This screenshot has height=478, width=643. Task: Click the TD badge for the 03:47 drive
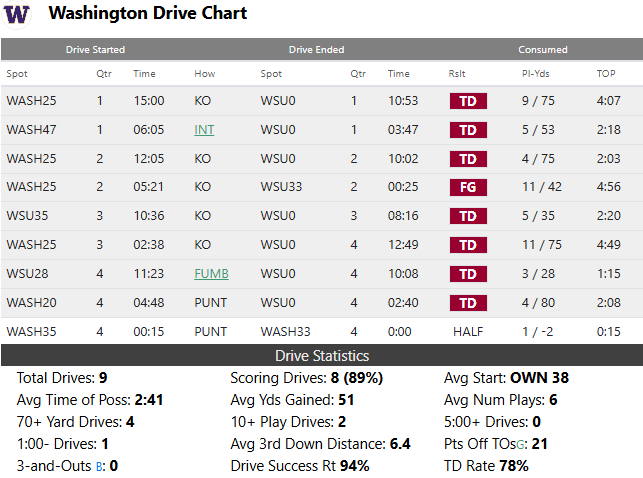coord(468,130)
